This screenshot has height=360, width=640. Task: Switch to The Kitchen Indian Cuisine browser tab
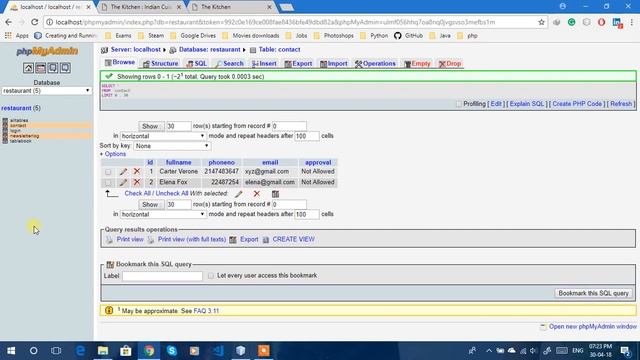[141, 7]
